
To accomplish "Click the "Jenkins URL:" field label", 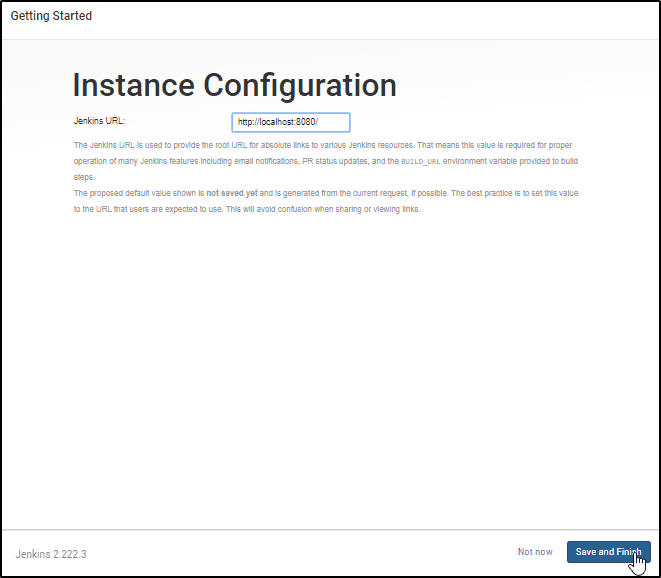I will point(99,121).
